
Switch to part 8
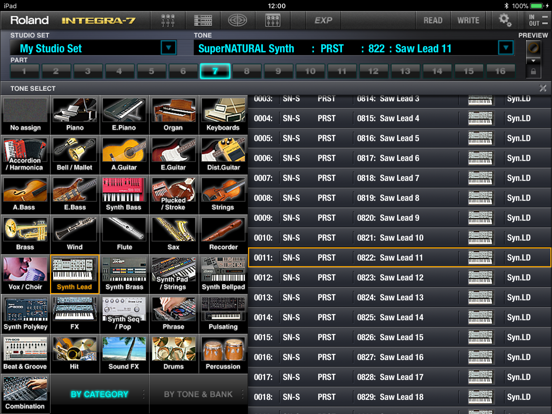247,71
